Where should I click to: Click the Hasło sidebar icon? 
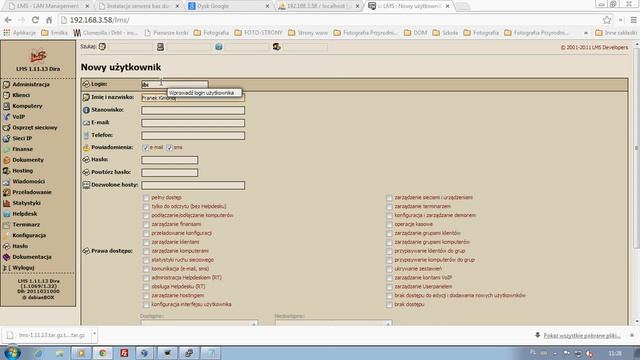tap(7, 246)
